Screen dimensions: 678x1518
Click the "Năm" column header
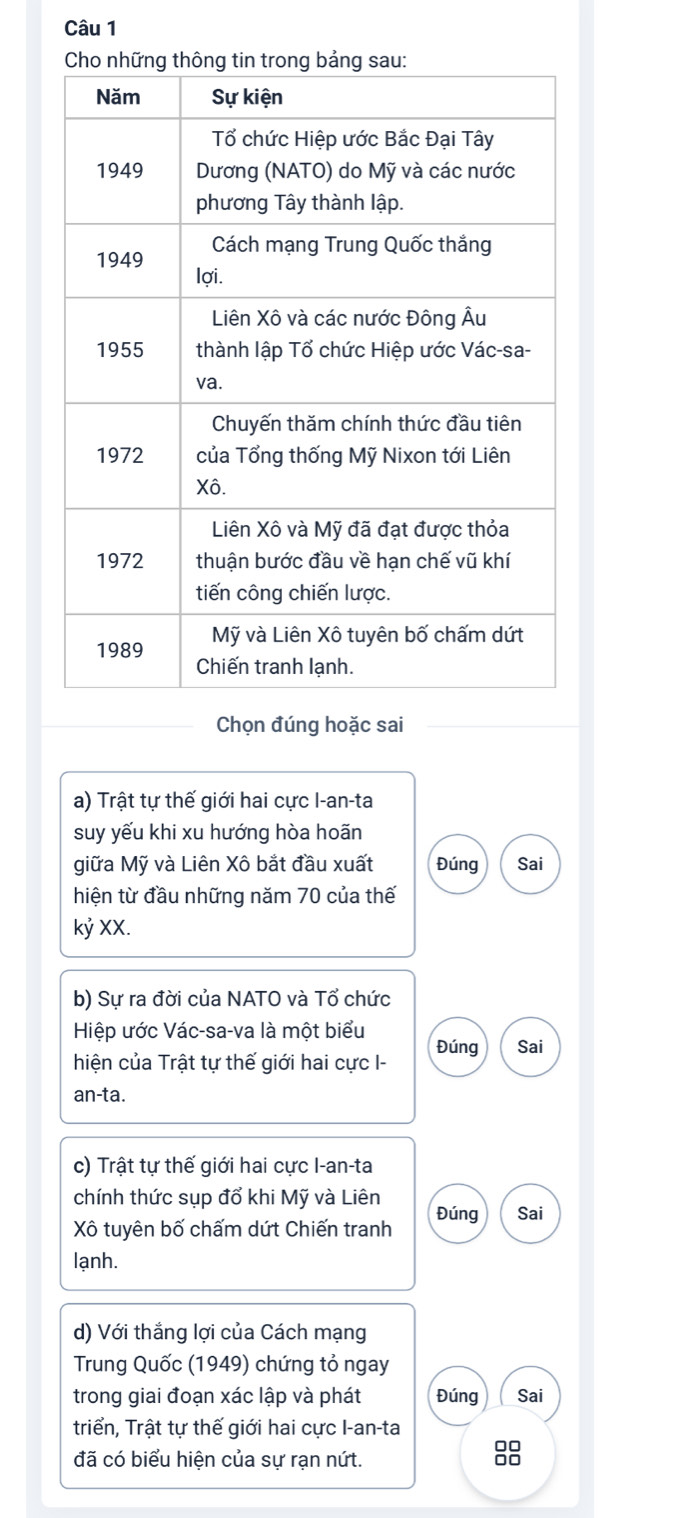pos(120,97)
